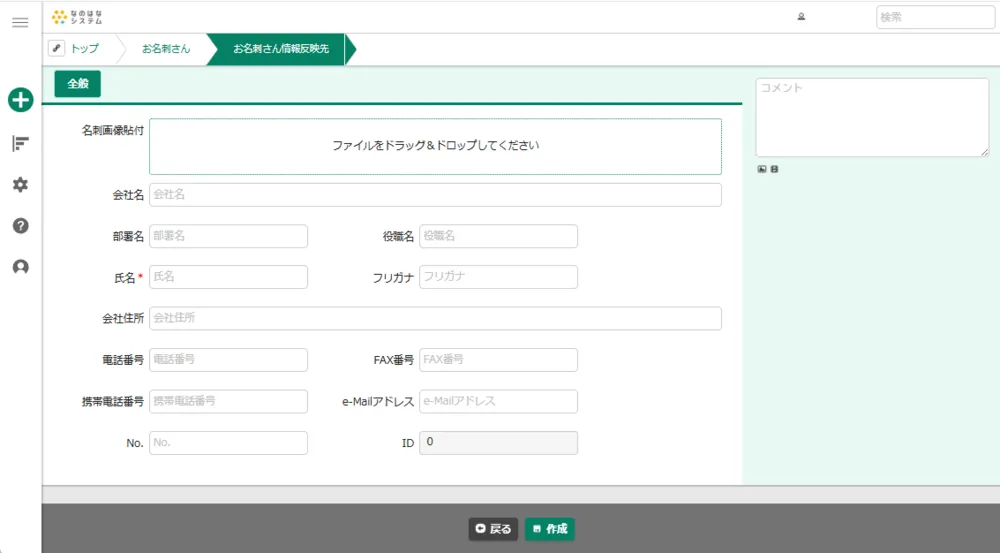Click the 作成 button

[550, 529]
